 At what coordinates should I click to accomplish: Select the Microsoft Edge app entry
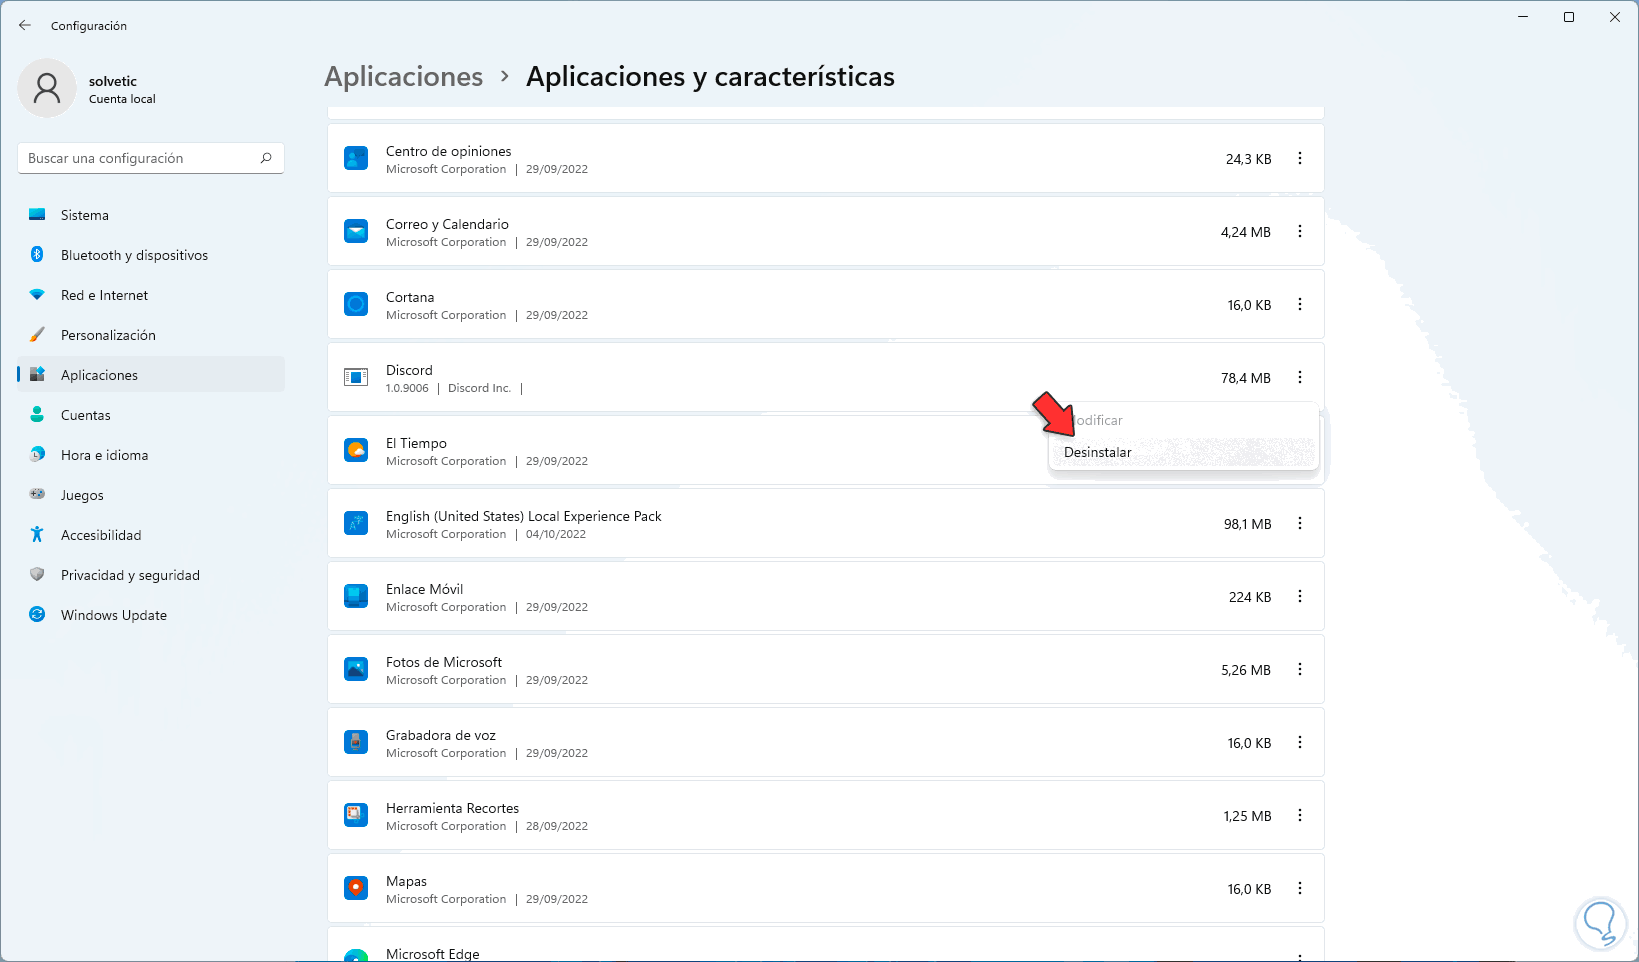click(x=826, y=945)
